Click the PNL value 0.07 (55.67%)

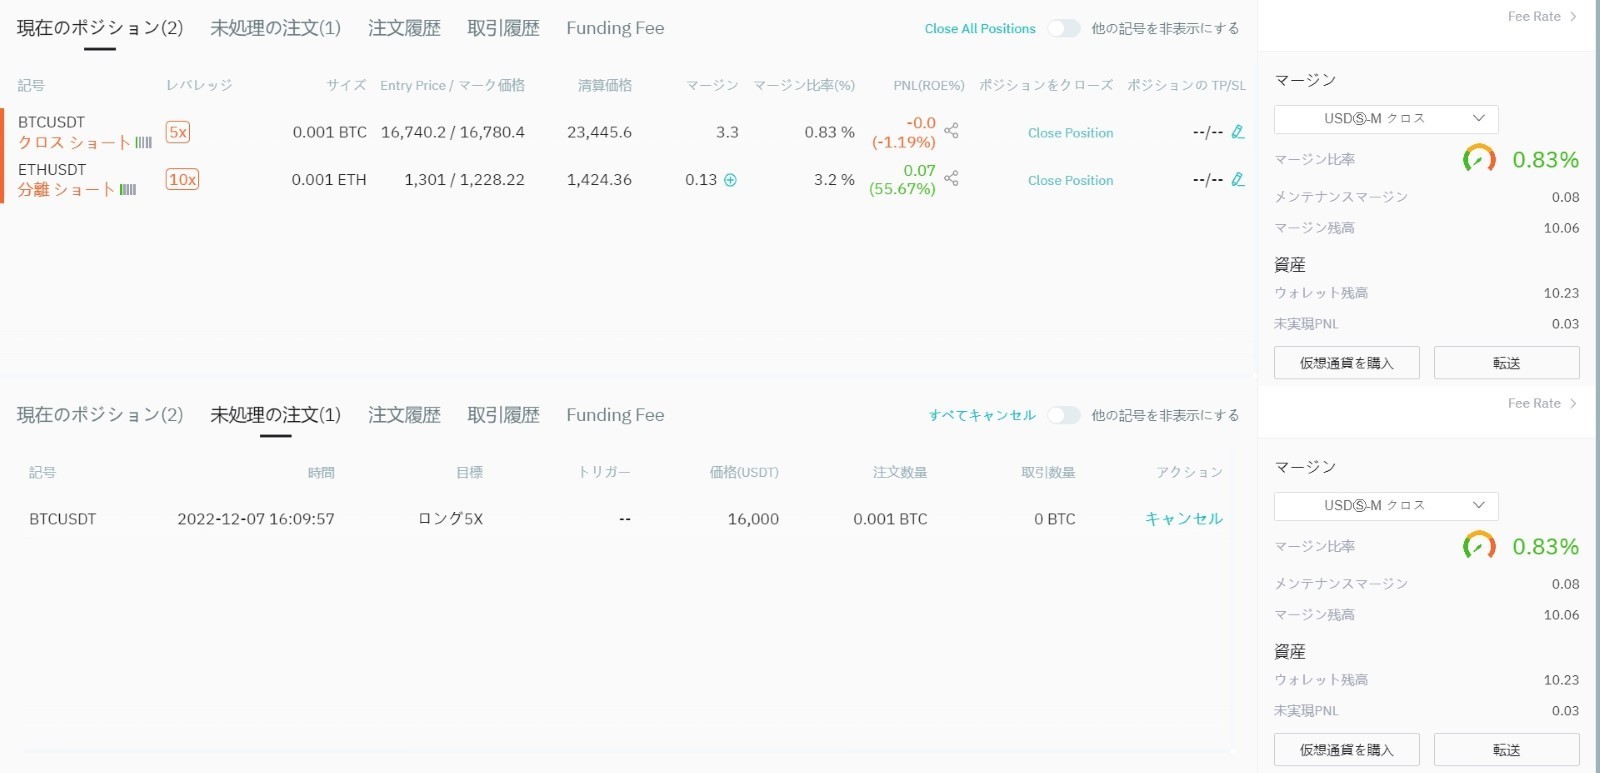903,180
